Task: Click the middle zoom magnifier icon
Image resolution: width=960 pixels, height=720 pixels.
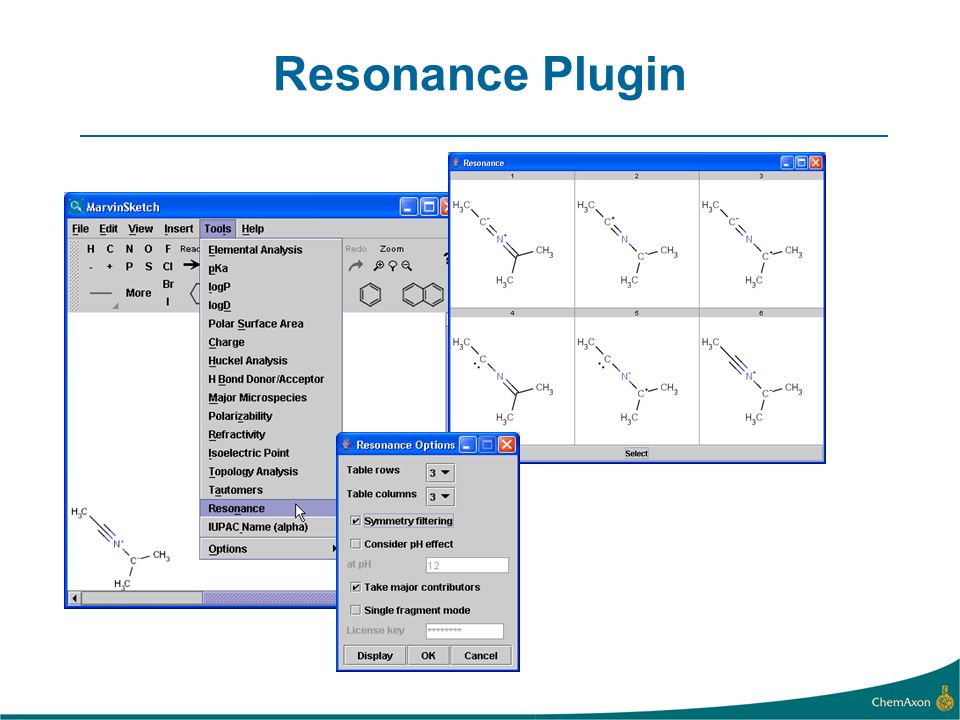Action: [392, 266]
